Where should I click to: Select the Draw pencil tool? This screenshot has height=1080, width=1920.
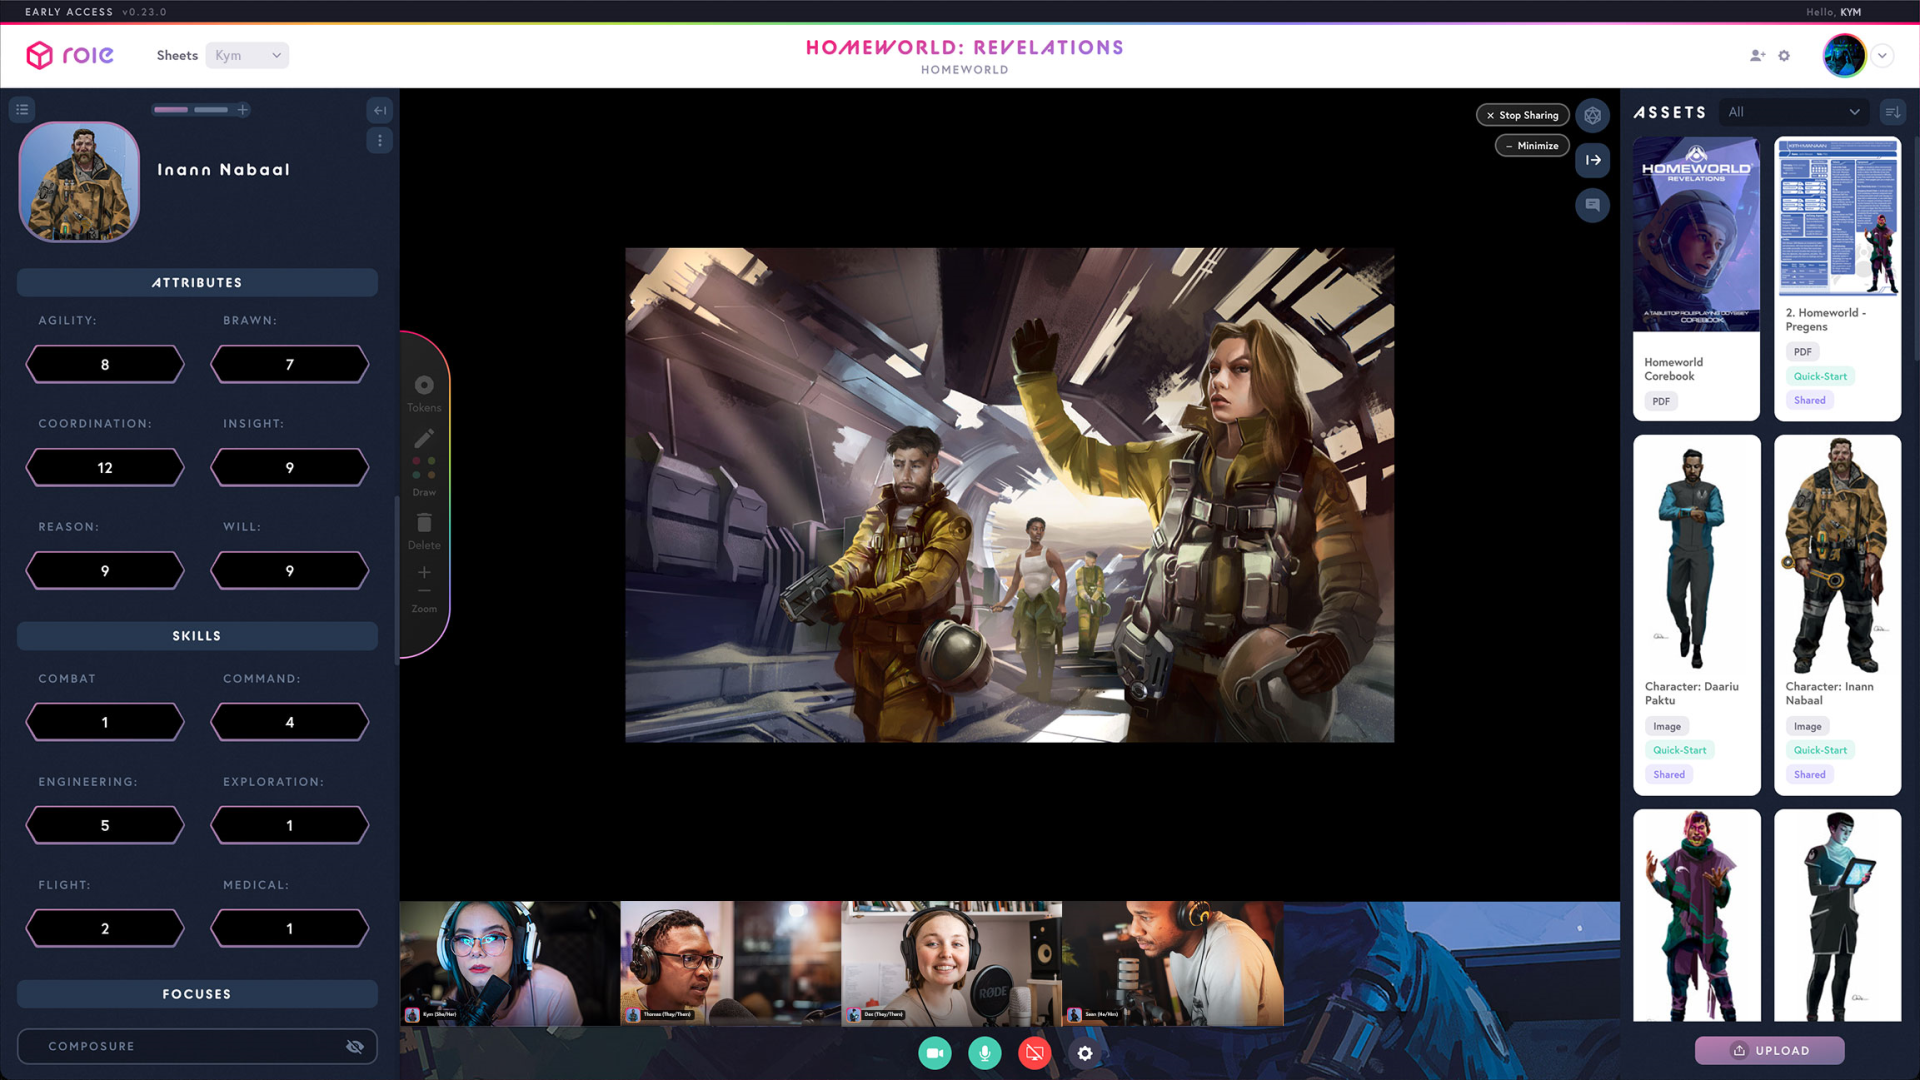pos(424,439)
